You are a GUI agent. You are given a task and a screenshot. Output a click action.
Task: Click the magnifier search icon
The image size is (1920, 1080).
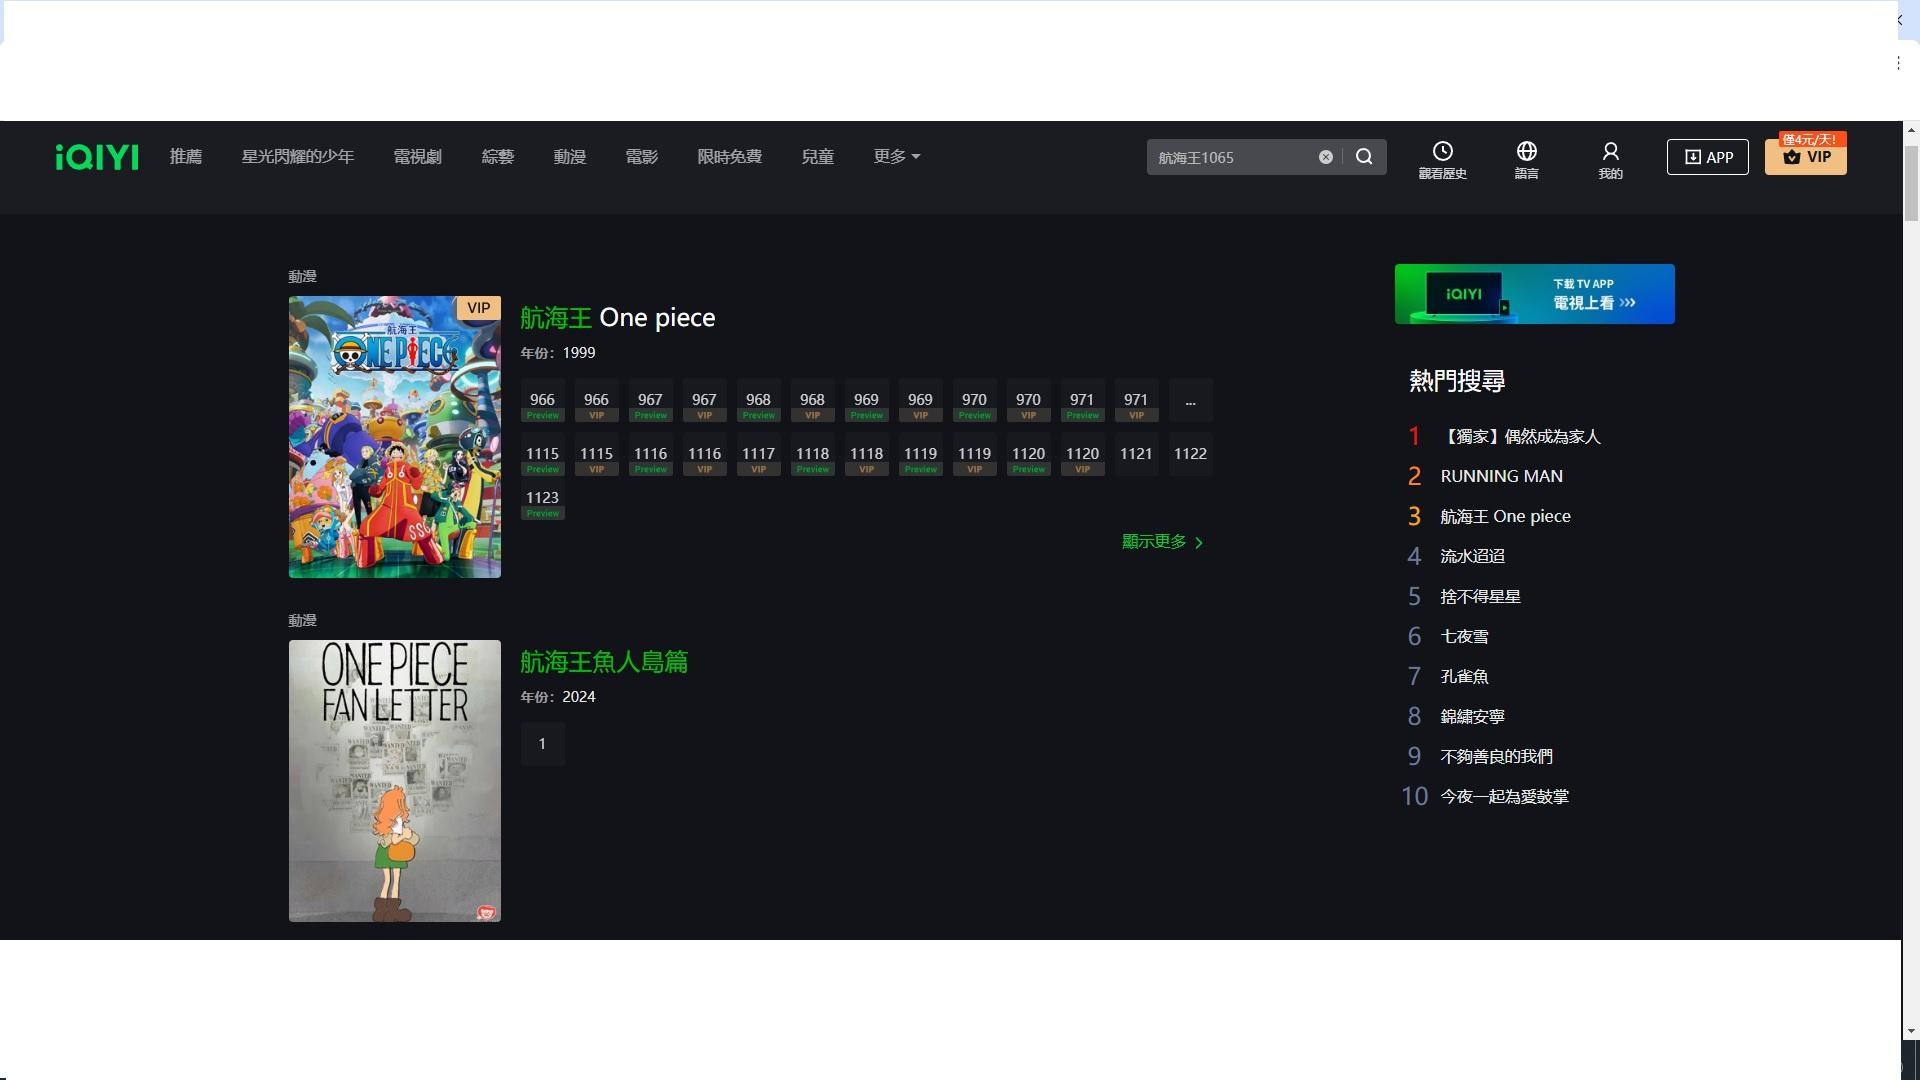pos(1364,157)
